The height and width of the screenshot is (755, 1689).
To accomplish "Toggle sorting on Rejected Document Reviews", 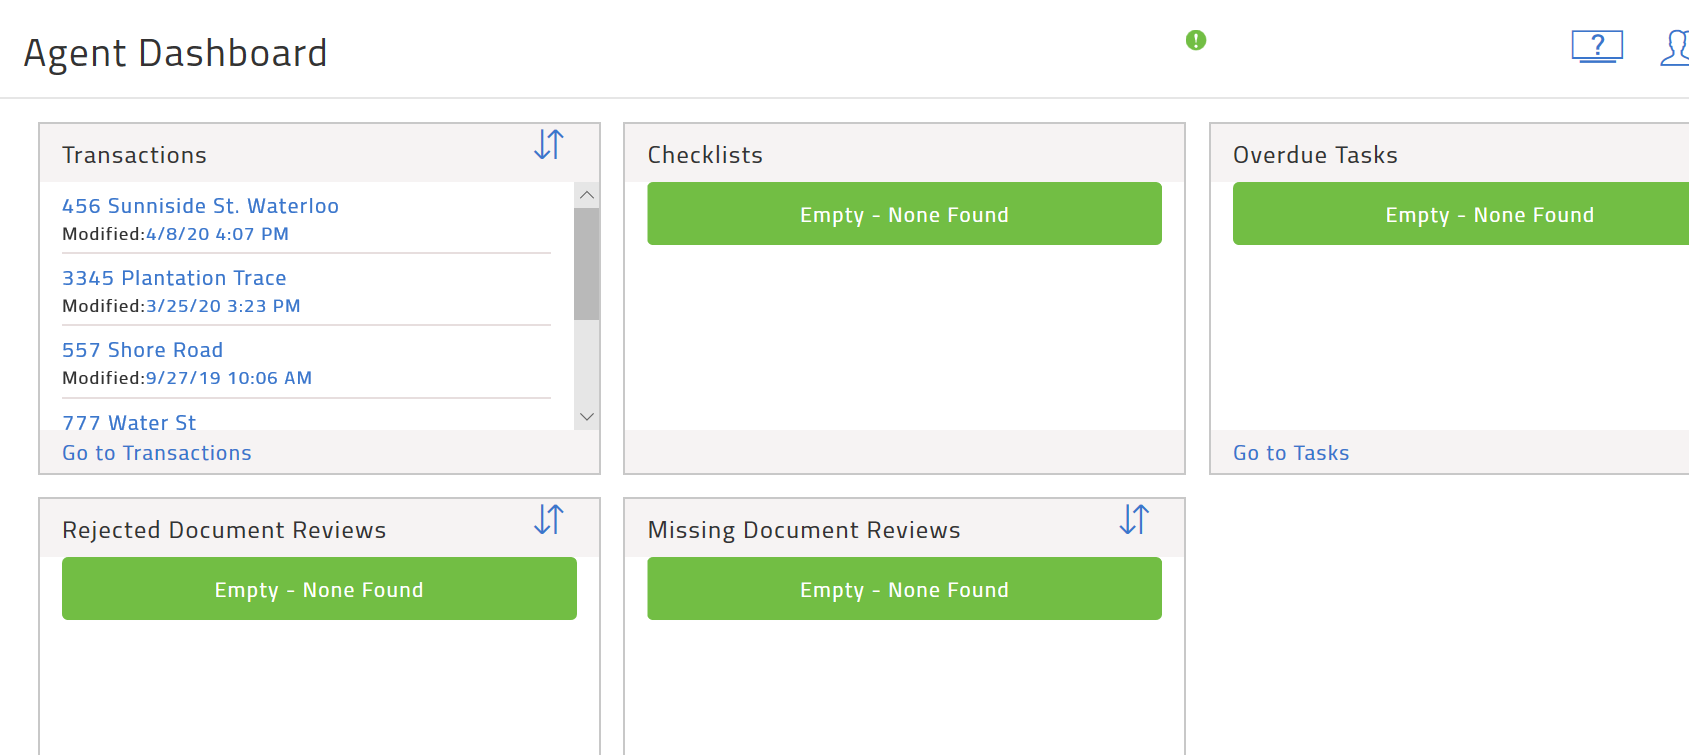I will tap(547, 520).
